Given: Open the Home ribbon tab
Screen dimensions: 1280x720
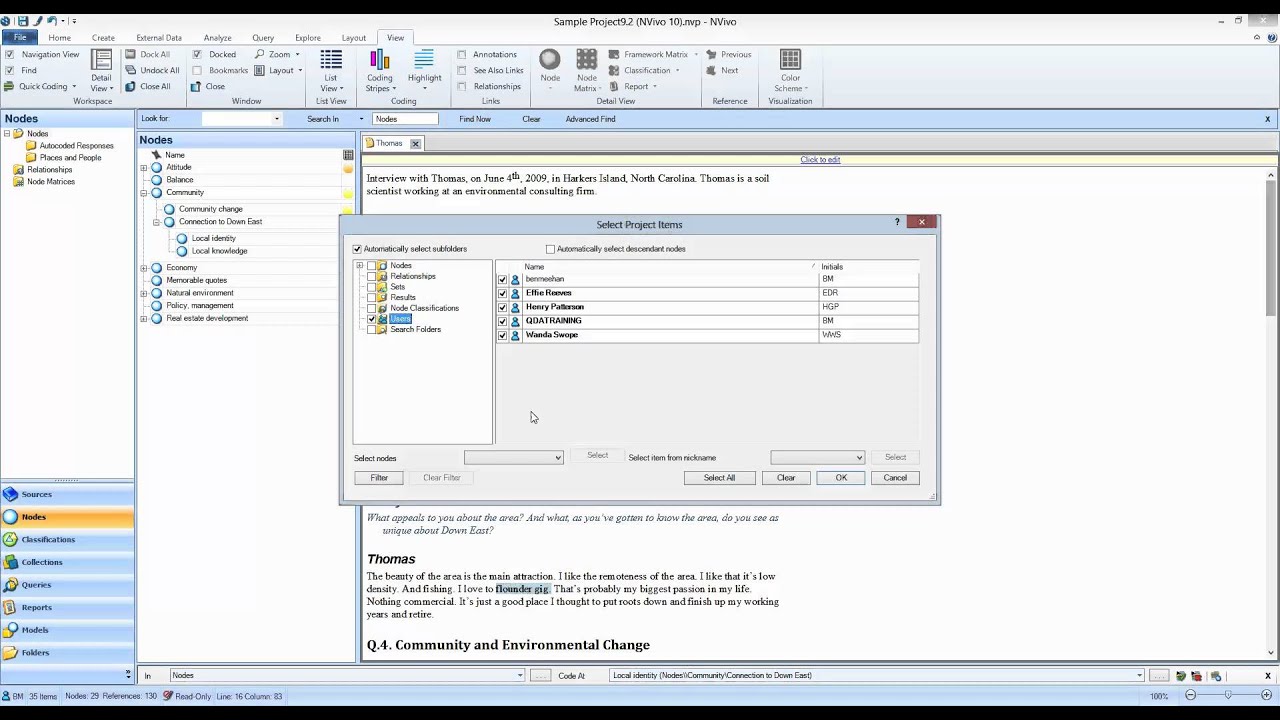Looking at the screenshot, I should [59, 38].
